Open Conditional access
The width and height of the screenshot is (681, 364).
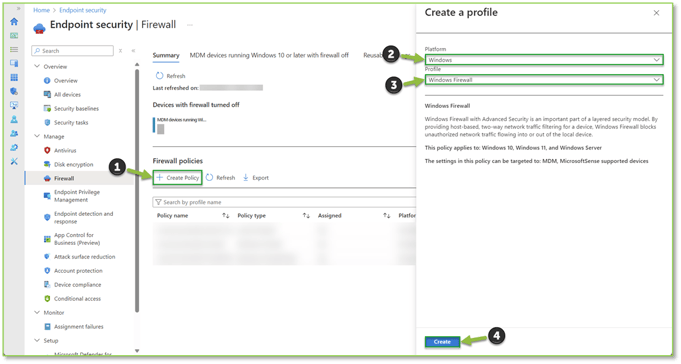tap(77, 298)
